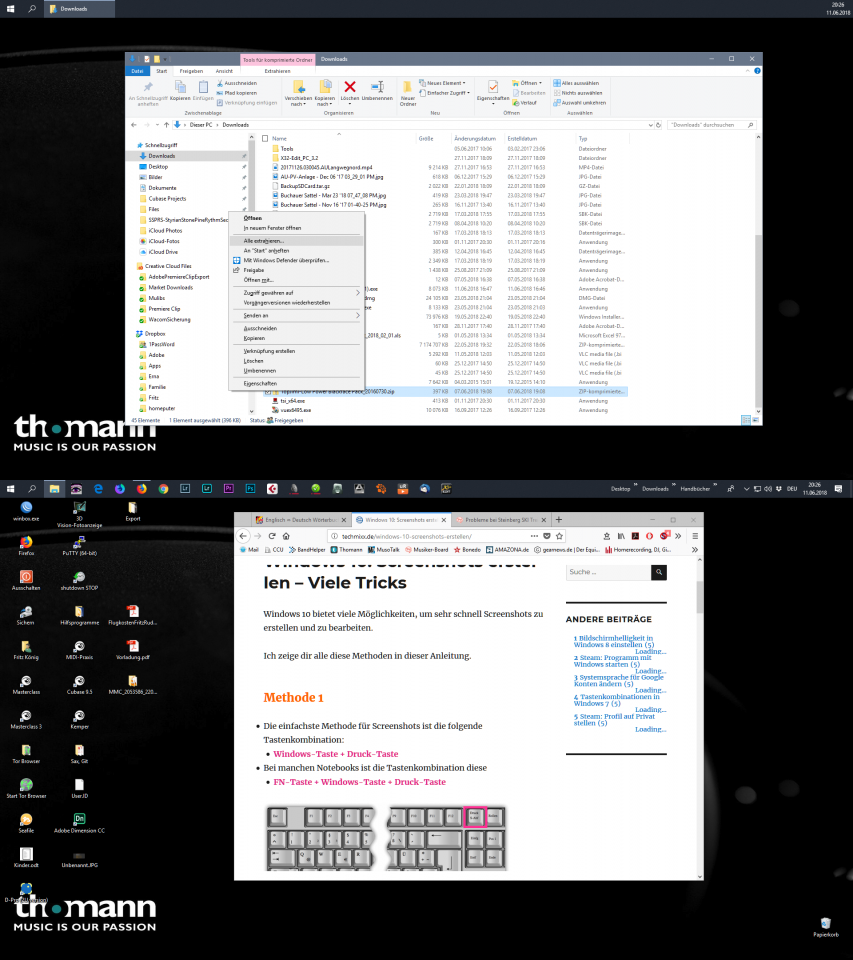Open the action center notification icon
Viewport: 853px width, 960px height.
click(x=838, y=489)
